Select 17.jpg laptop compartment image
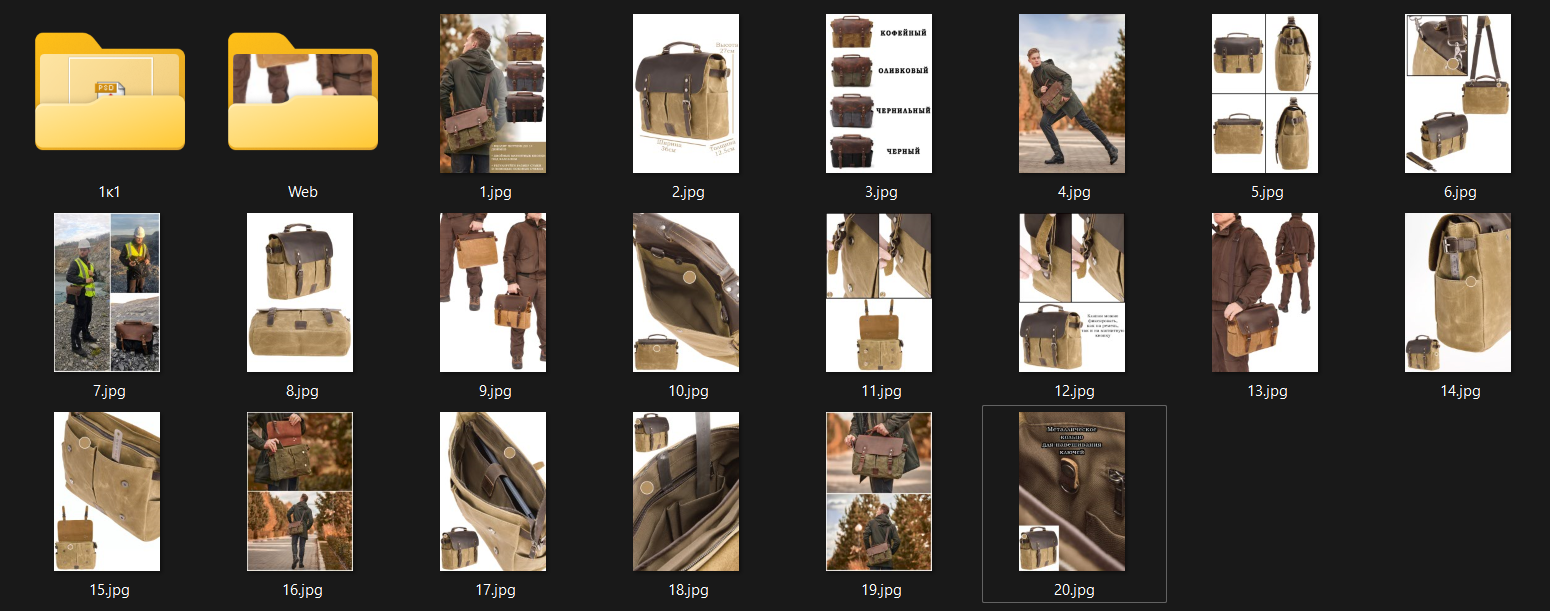 [x=493, y=491]
